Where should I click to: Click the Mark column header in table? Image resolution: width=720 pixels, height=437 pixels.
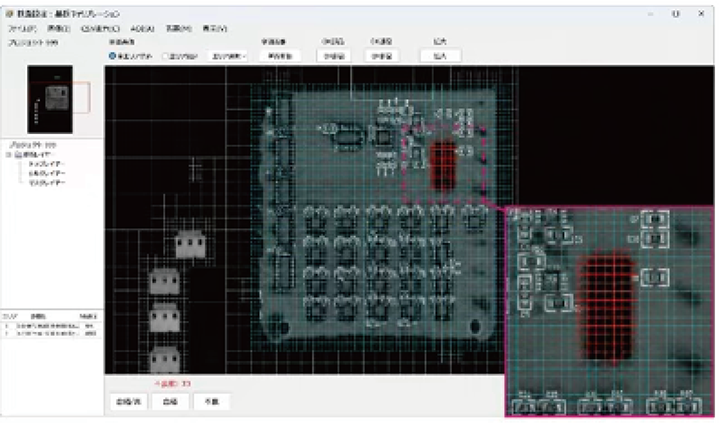[88, 316]
